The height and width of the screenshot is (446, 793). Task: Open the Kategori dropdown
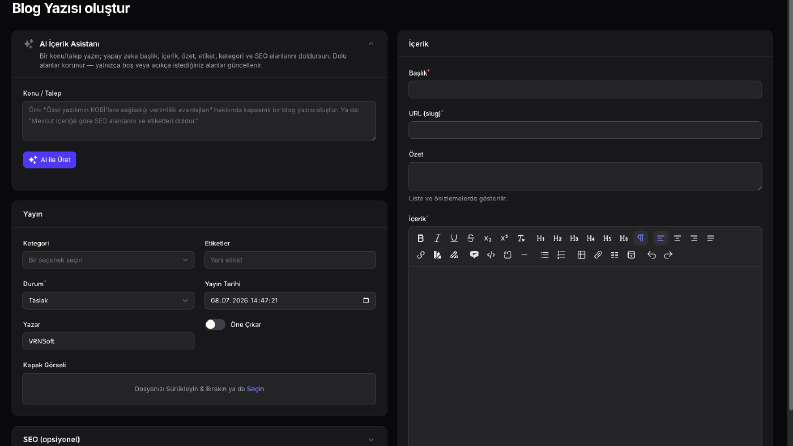point(108,260)
